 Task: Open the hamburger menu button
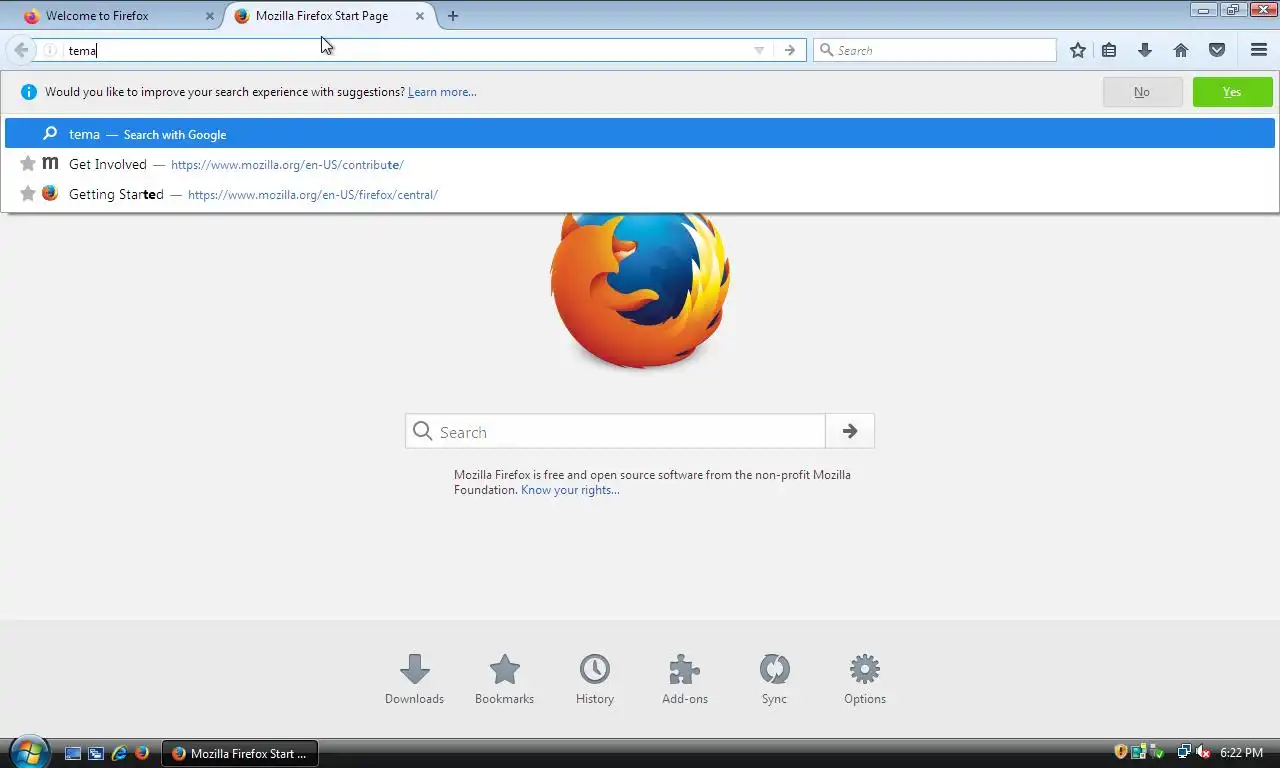(x=1259, y=50)
